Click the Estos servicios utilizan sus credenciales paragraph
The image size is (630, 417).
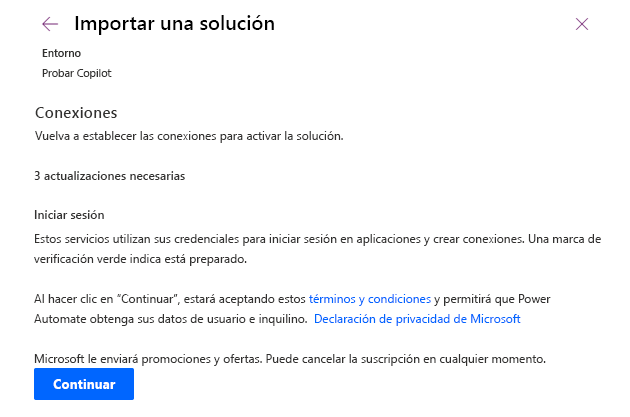(x=317, y=249)
